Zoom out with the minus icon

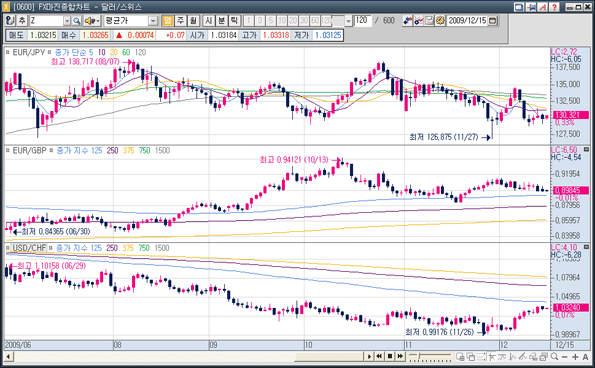click(x=565, y=357)
